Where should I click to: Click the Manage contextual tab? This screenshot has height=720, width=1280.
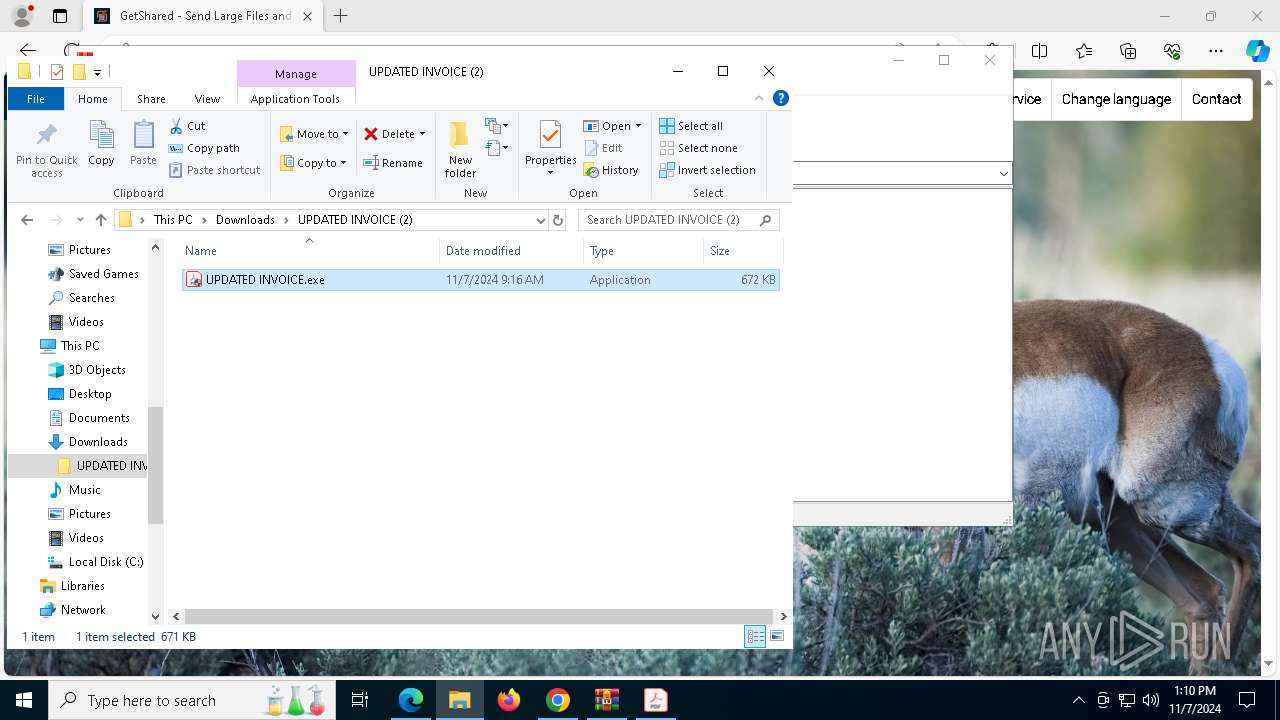click(296, 74)
